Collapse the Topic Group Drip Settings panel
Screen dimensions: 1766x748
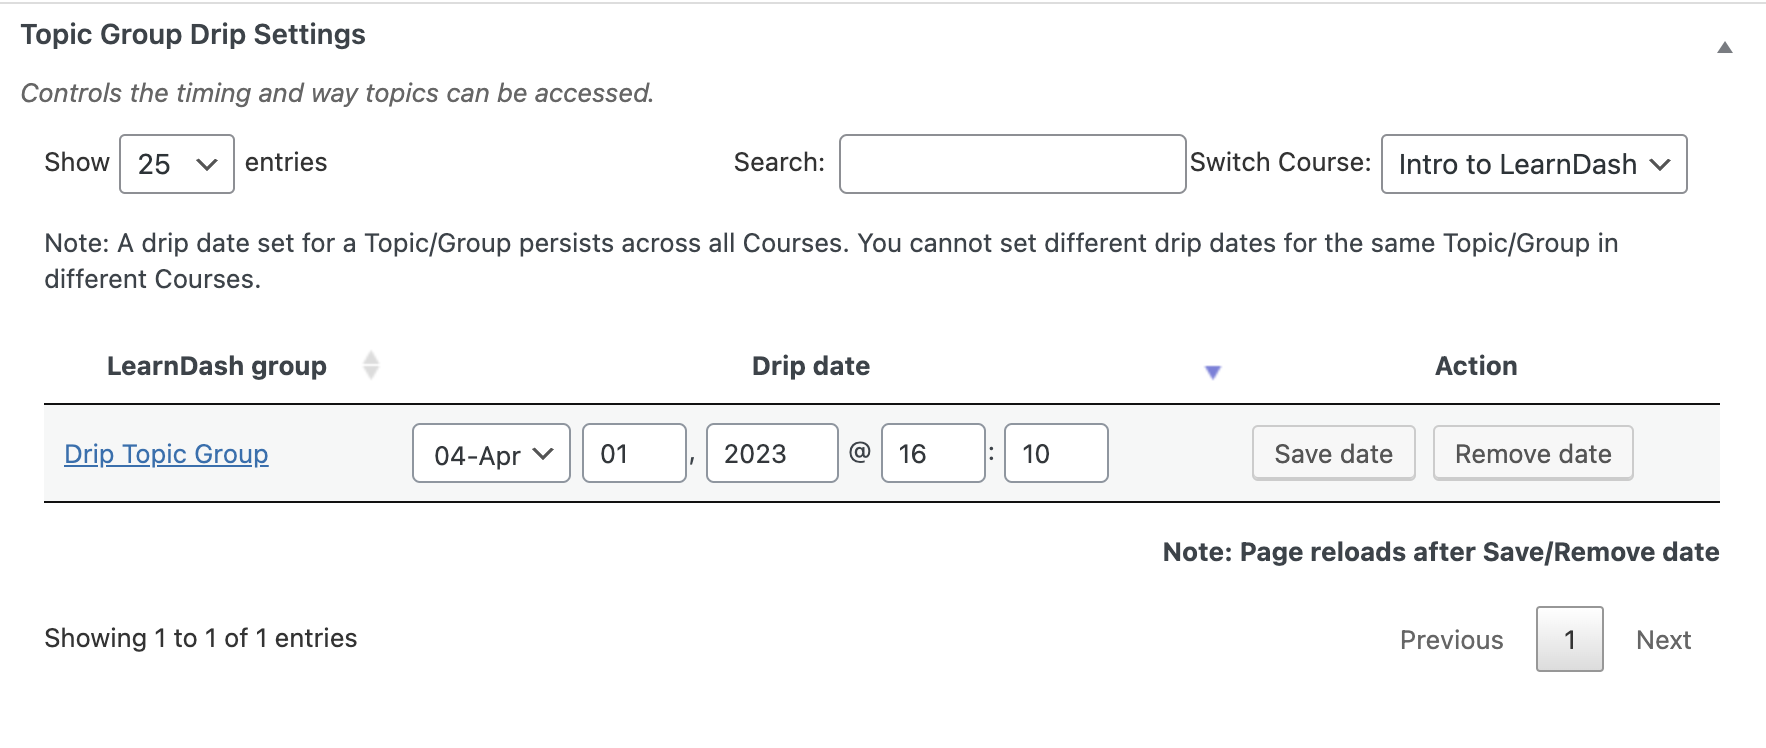(x=1724, y=47)
